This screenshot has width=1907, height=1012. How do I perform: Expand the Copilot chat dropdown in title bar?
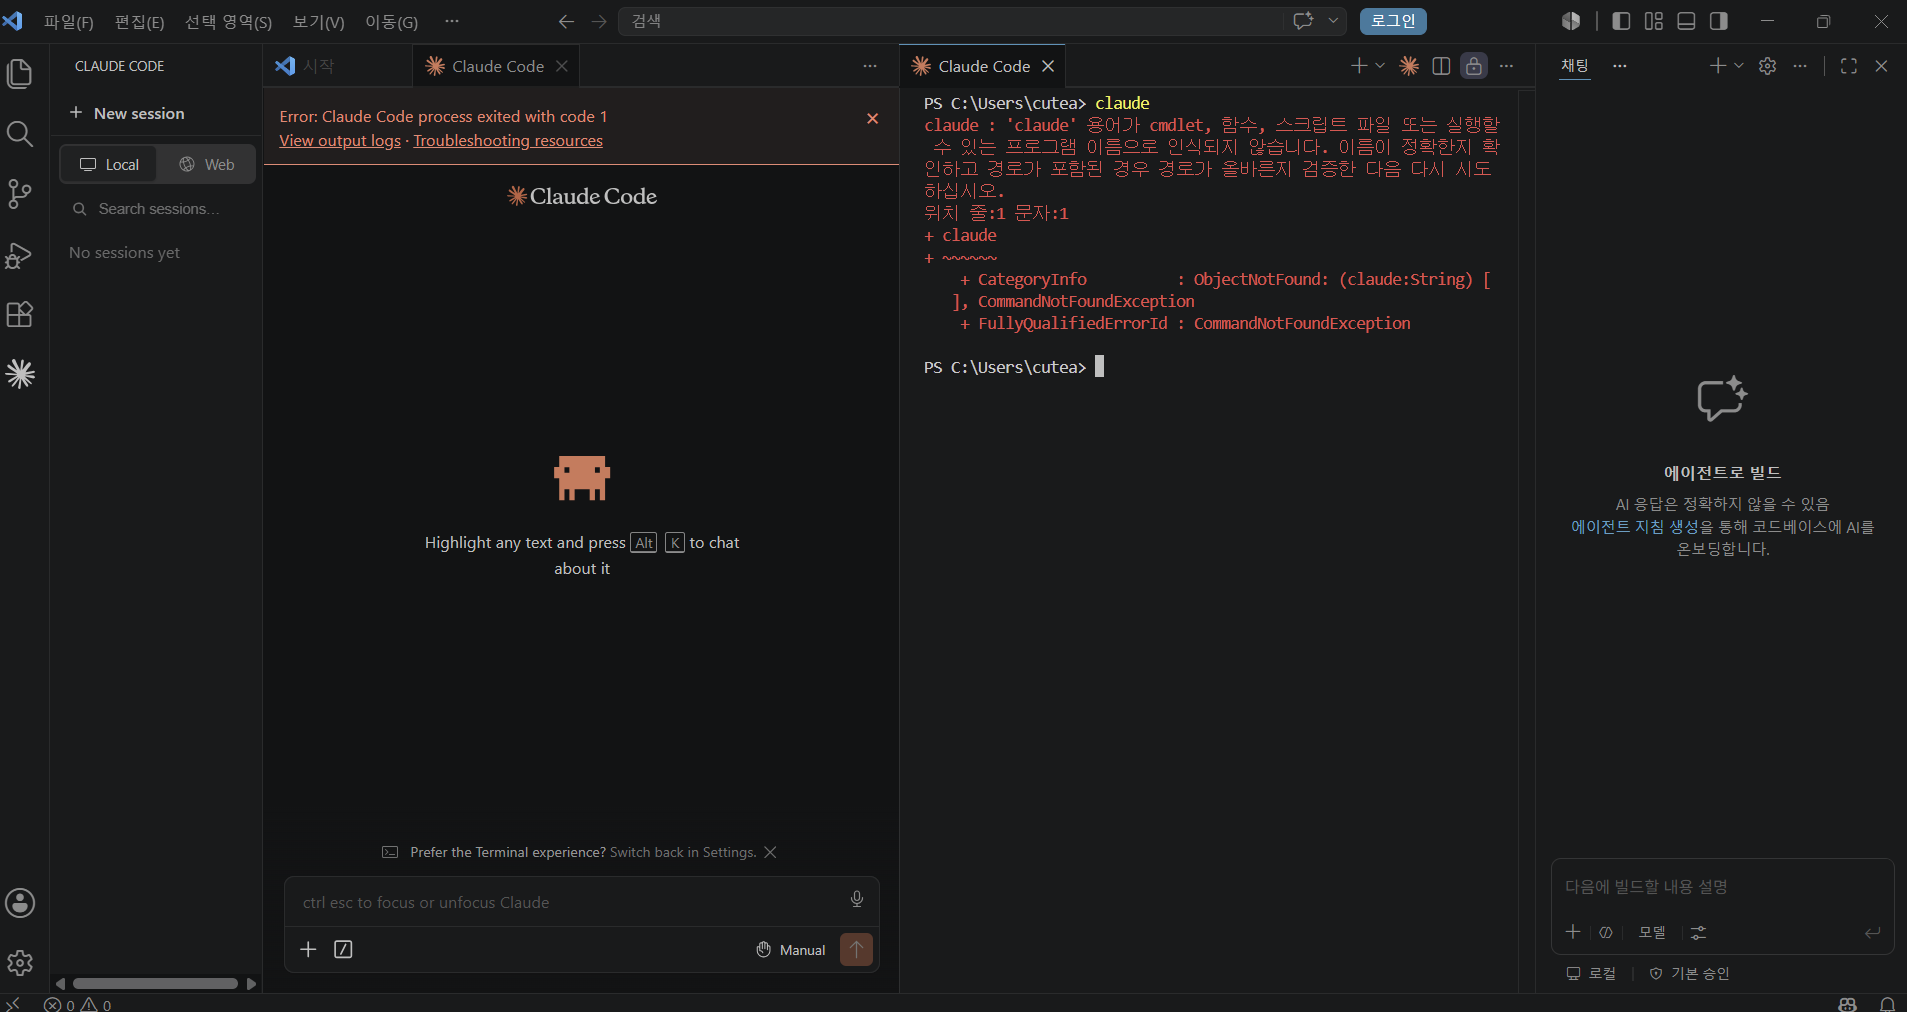point(1333,21)
